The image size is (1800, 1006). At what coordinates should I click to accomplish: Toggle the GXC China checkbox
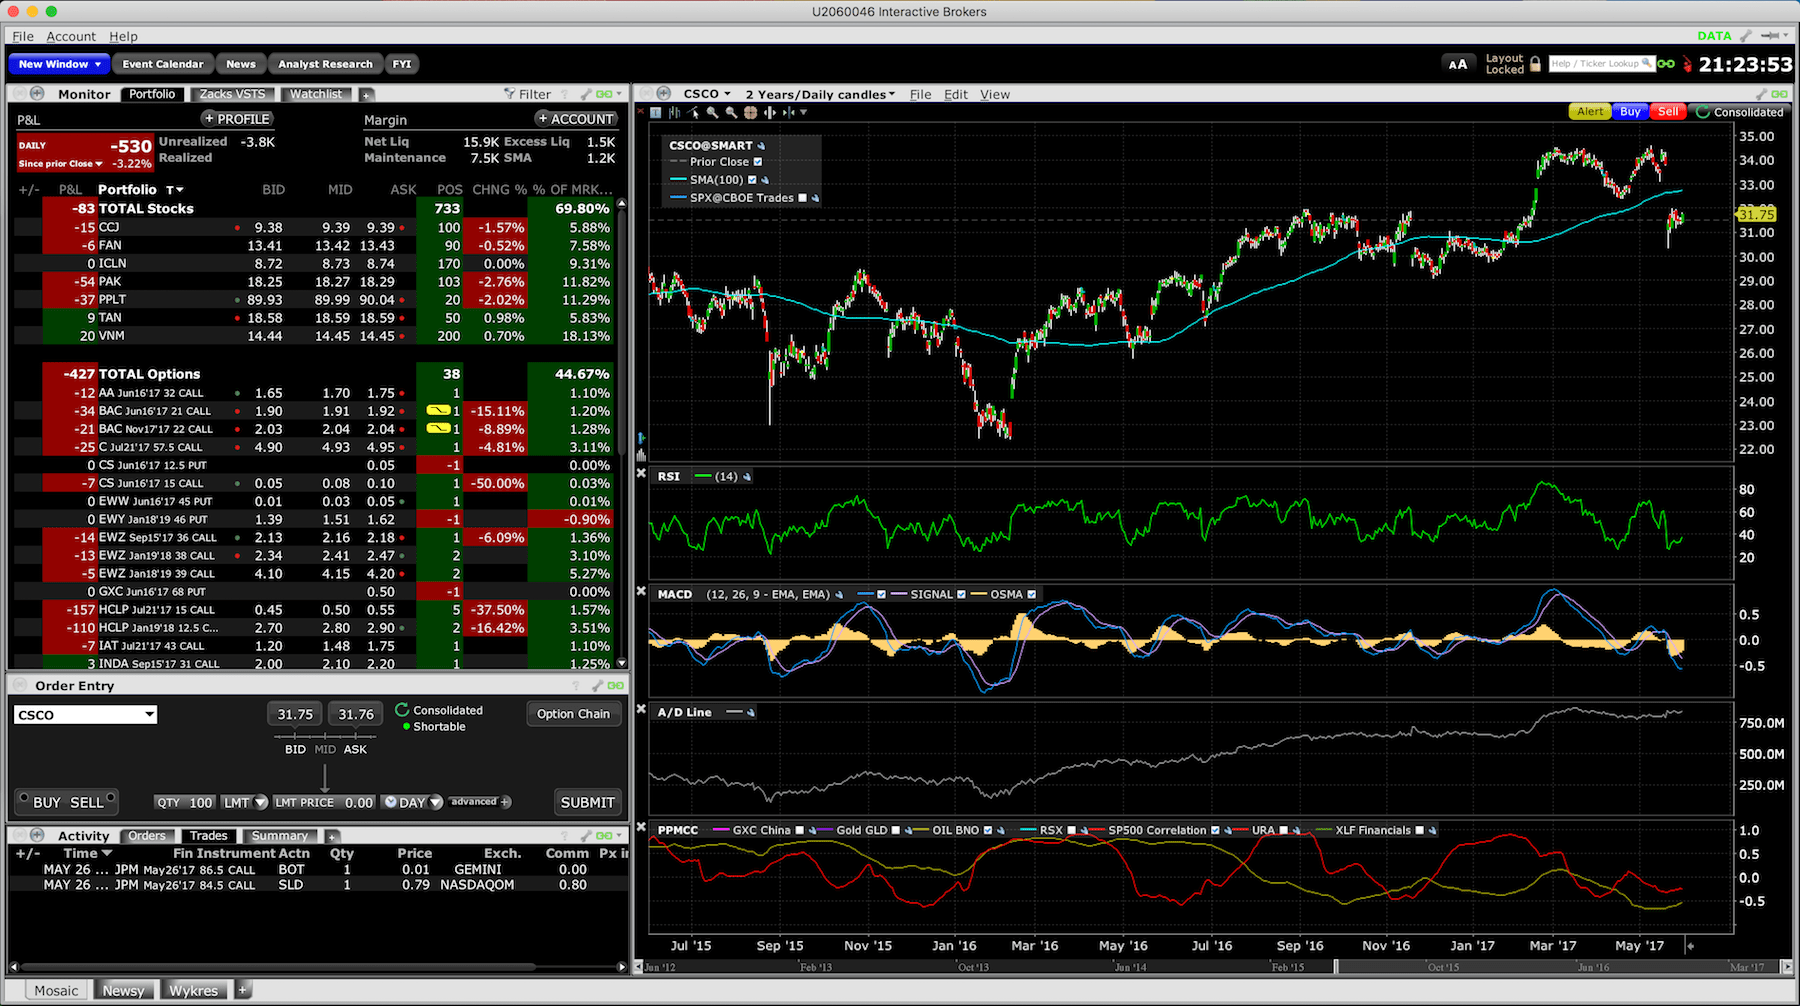point(799,830)
